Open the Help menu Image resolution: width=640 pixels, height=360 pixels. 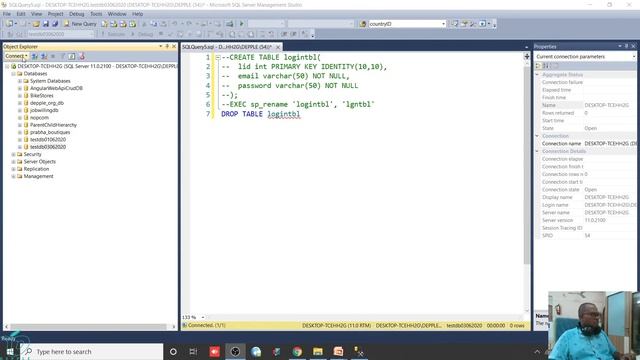point(138,14)
